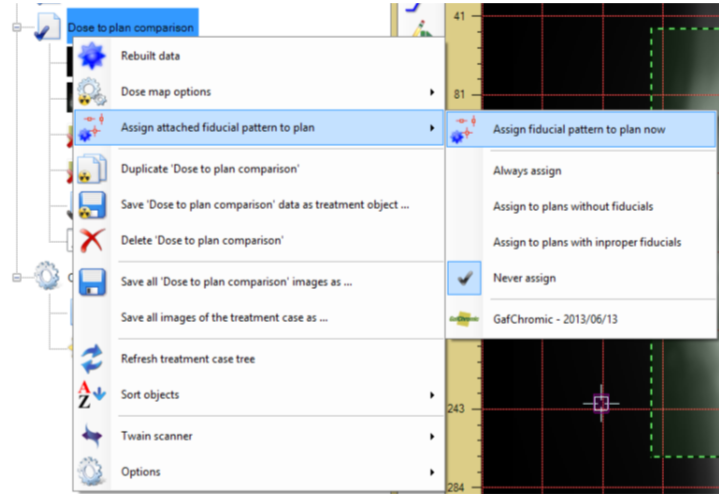This screenshot has height=499, width=725.
Task: Click the Dose map options gear icon
Action: pyautogui.click(x=92, y=92)
